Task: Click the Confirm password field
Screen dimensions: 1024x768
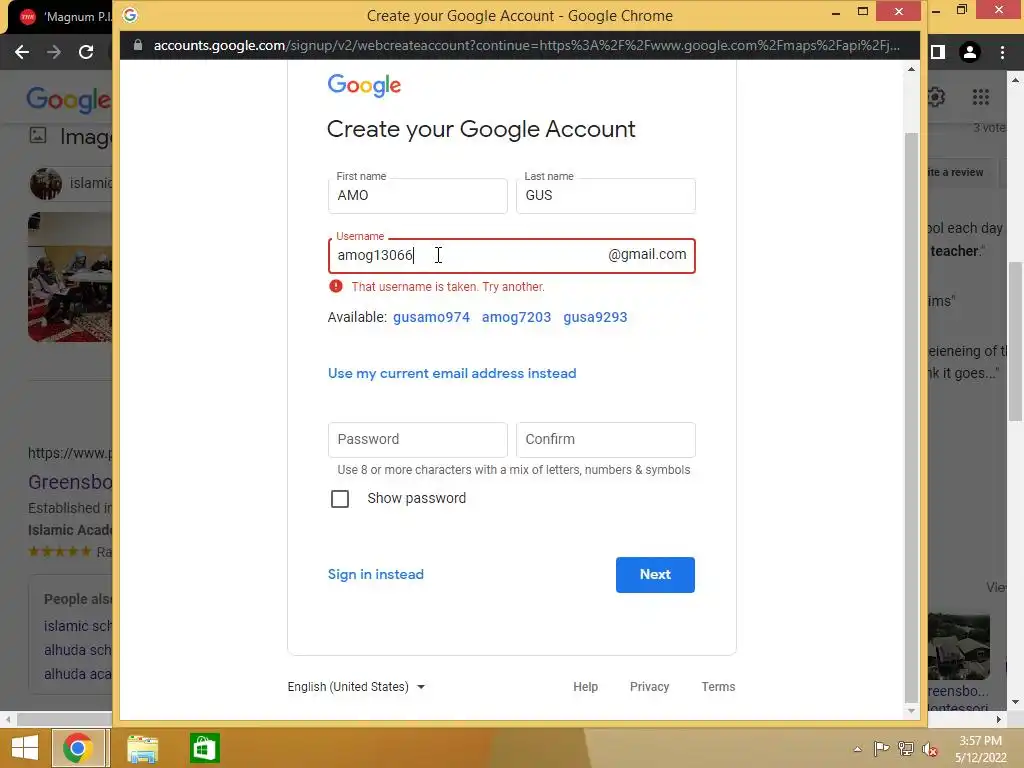Action: tap(605, 440)
